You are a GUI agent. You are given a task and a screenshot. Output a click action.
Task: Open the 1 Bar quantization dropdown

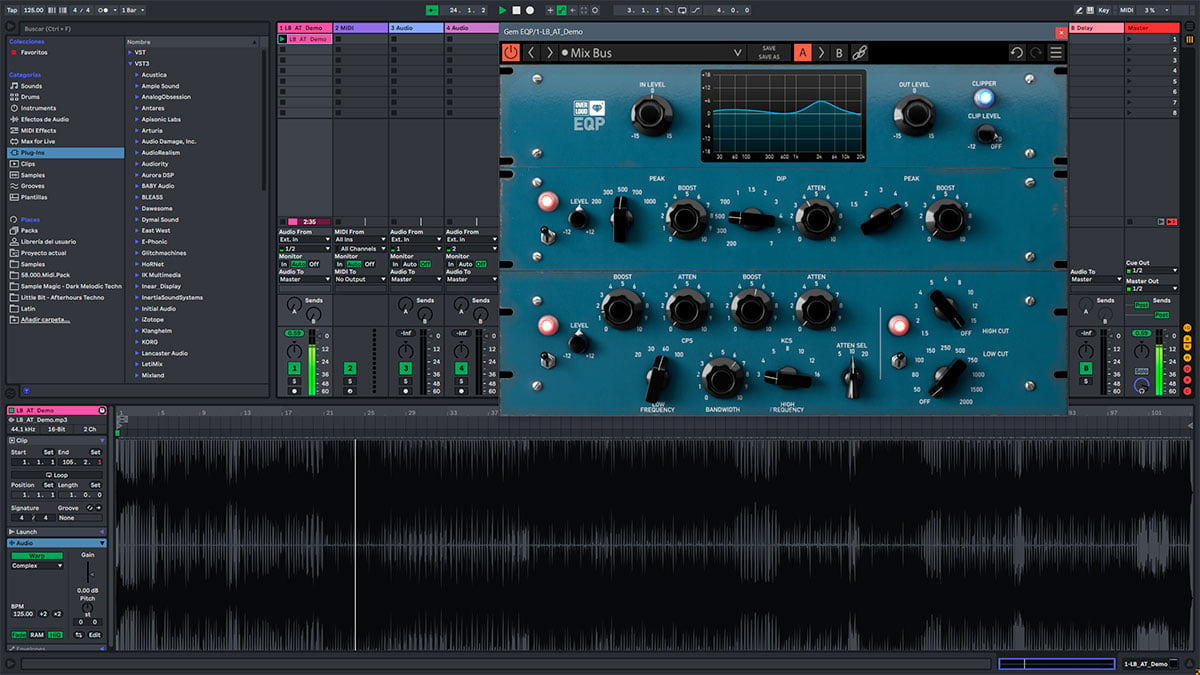tap(133, 10)
